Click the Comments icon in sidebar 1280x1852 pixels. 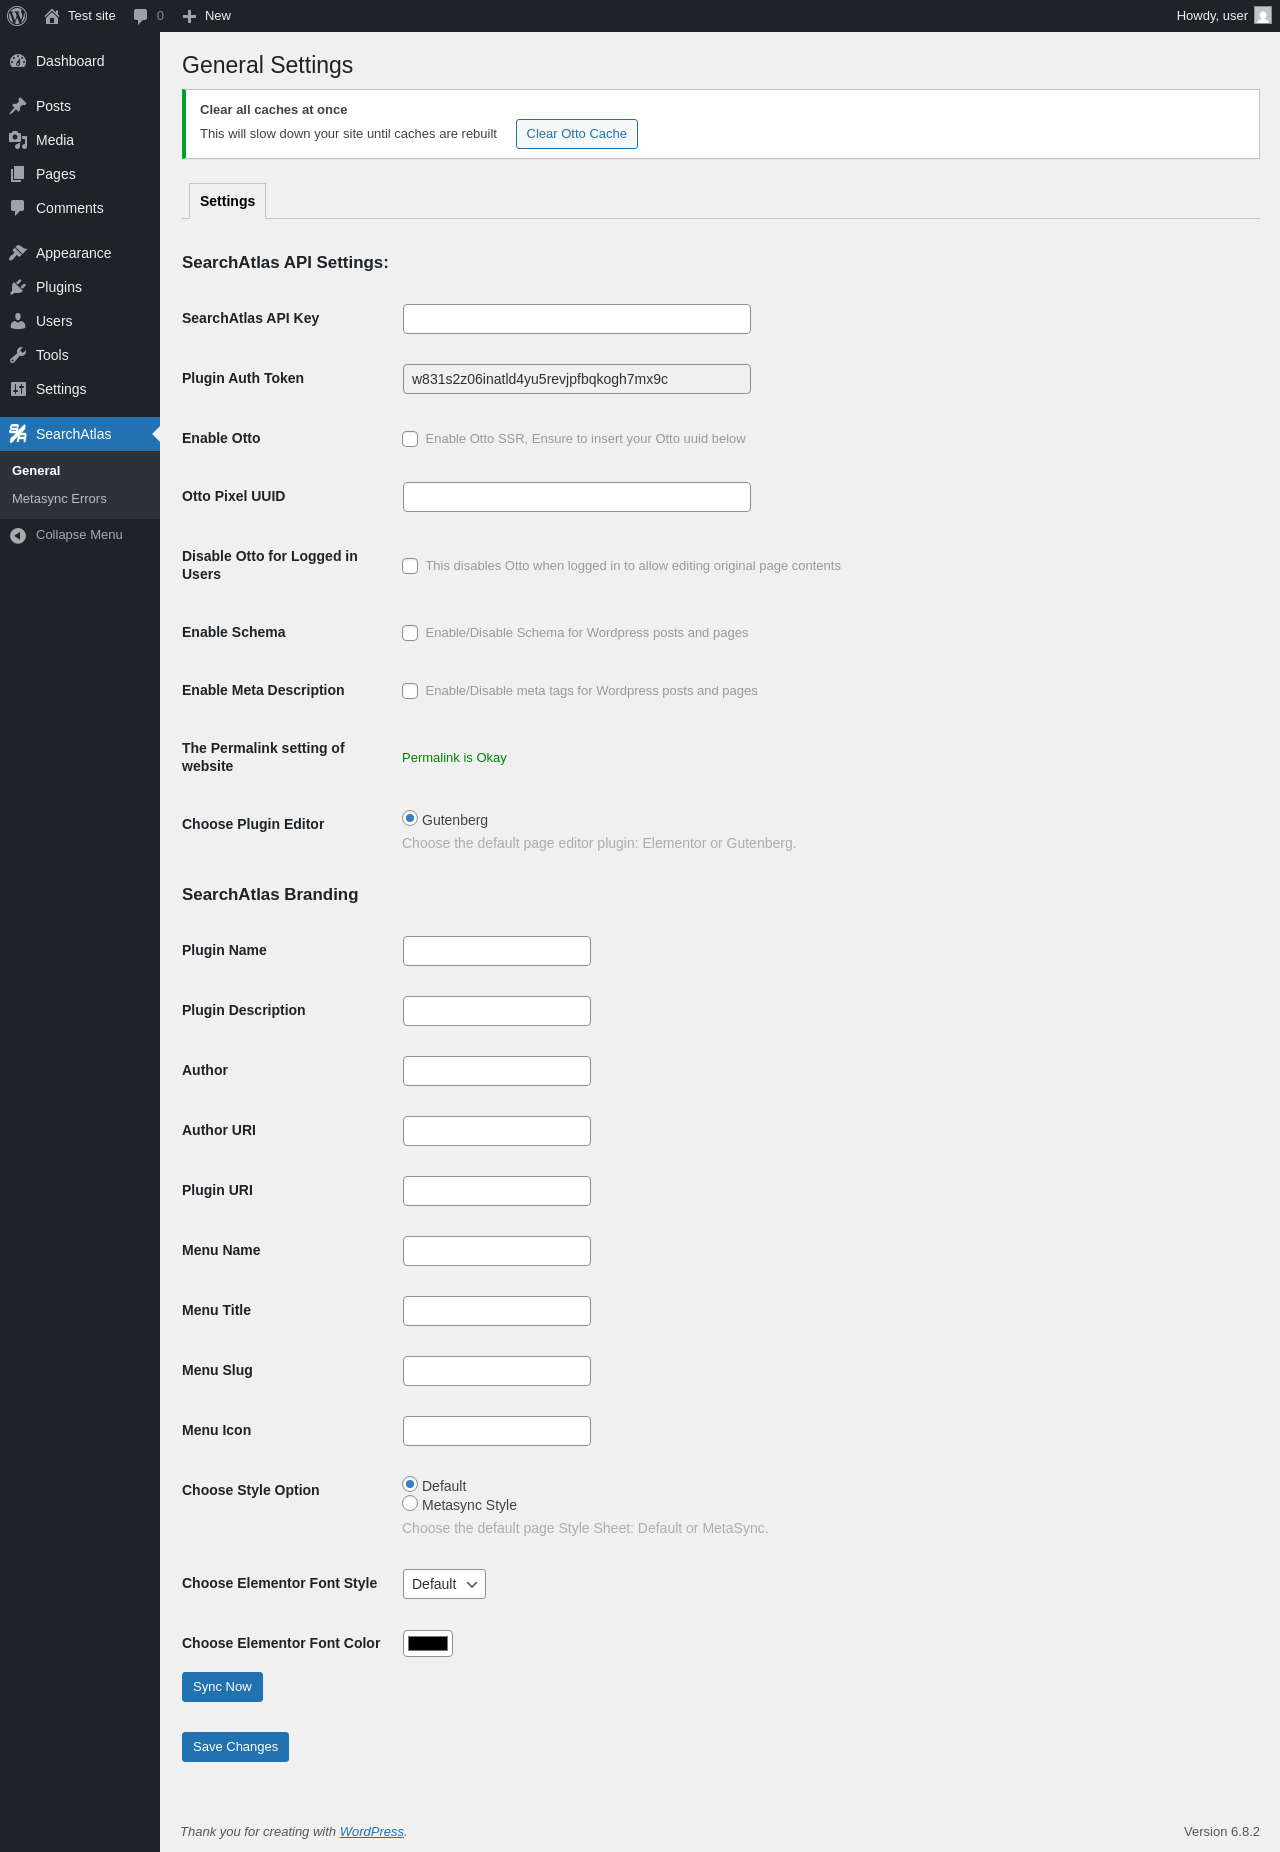pos(18,208)
